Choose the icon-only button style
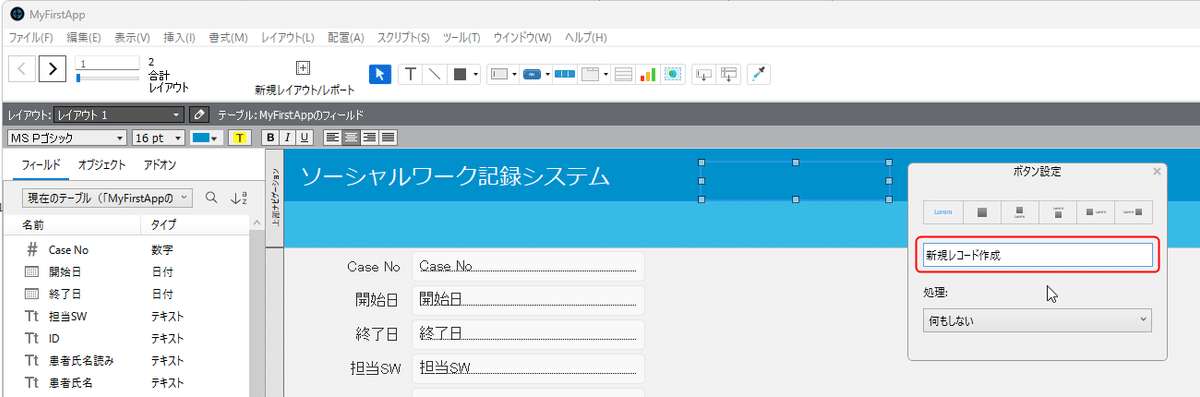The width and height of the screenshot is (1200, 397). [982, 211]
